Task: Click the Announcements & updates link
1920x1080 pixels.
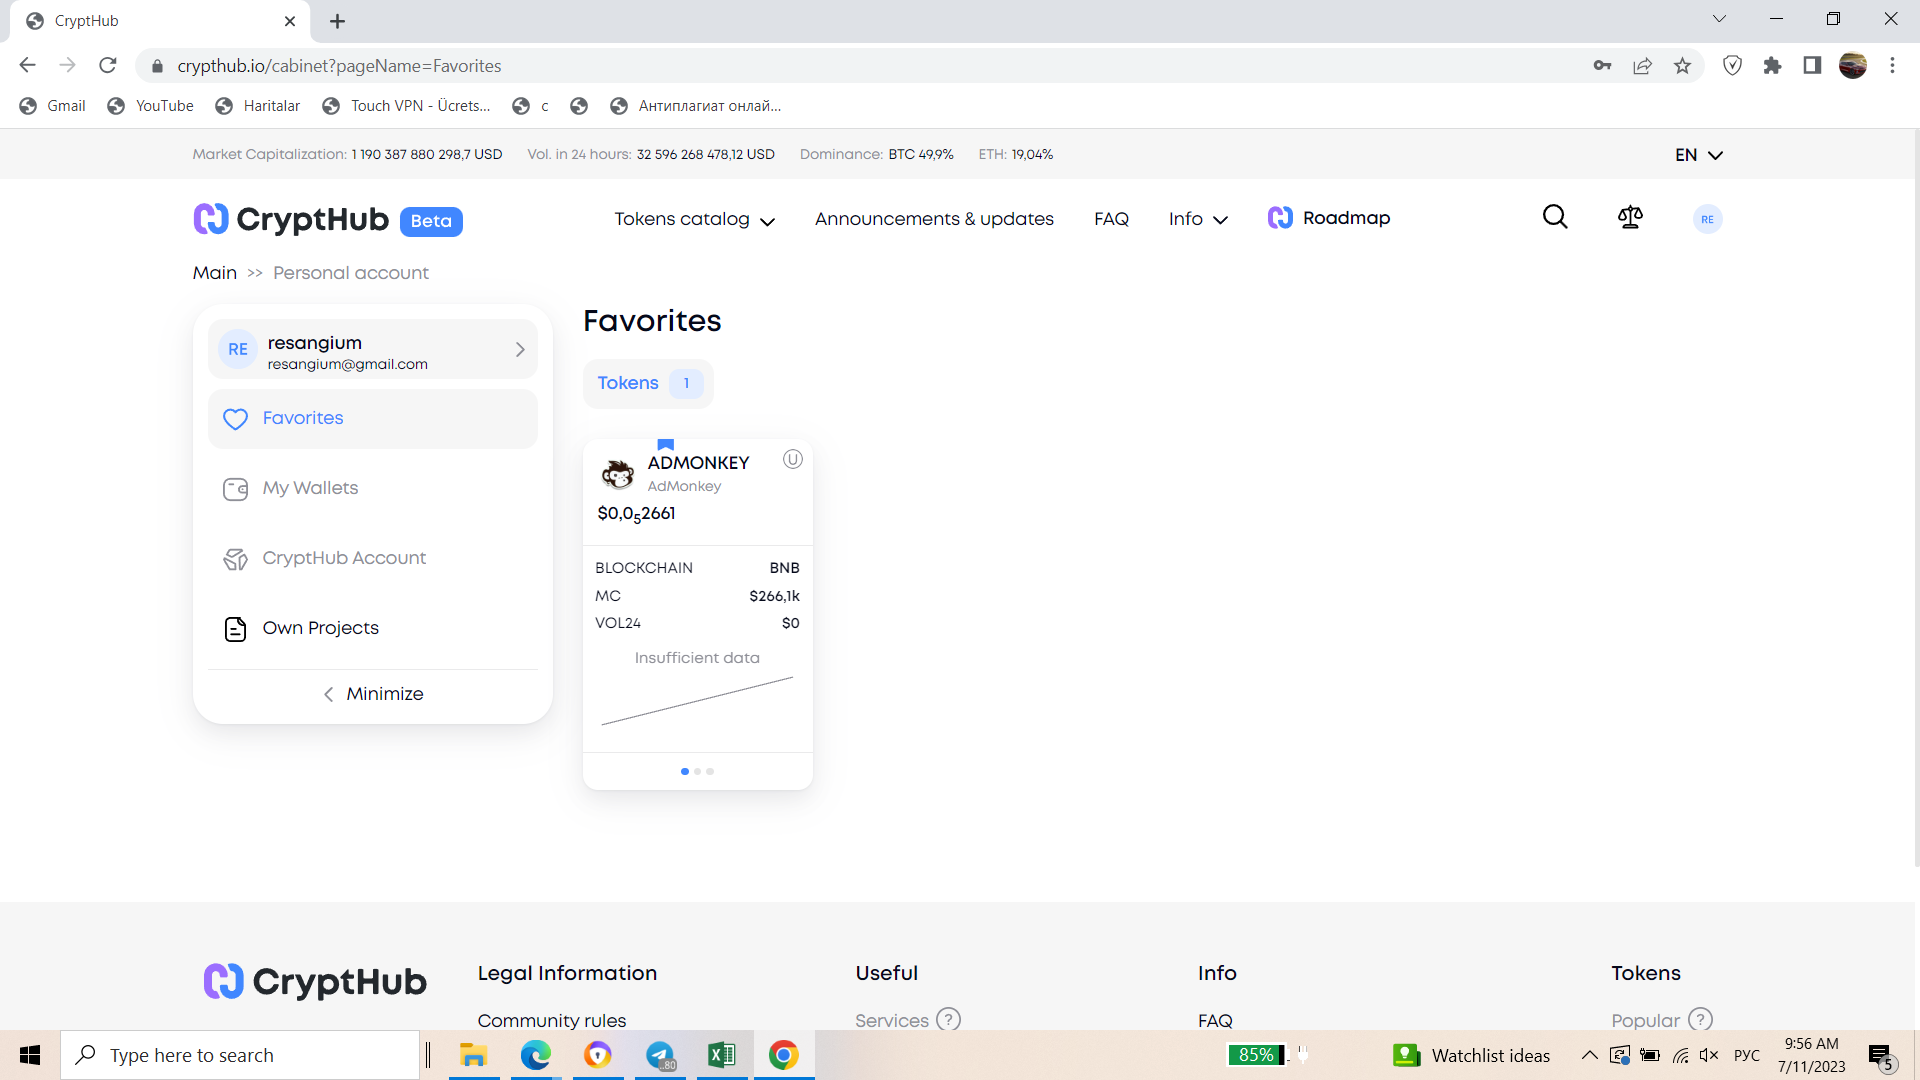Action: [x=934, y=219]
